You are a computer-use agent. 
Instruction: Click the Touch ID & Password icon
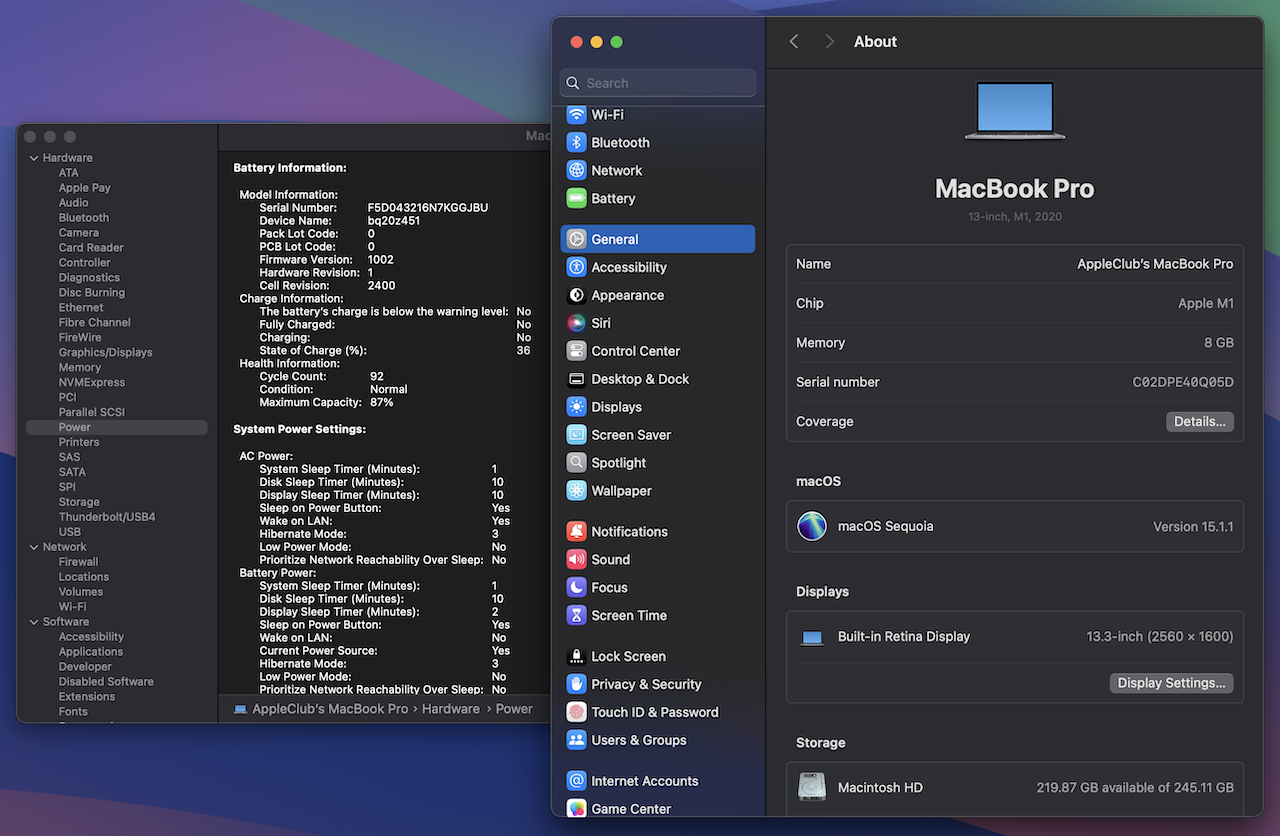[576, 713]
